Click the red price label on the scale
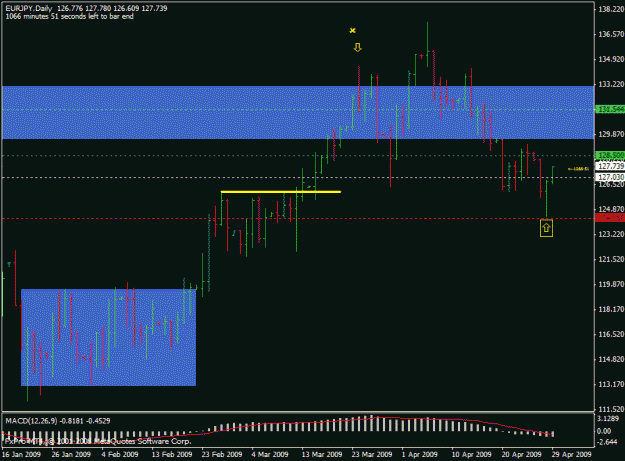Viewport: 625px width, 461px height. pos(609,218)
